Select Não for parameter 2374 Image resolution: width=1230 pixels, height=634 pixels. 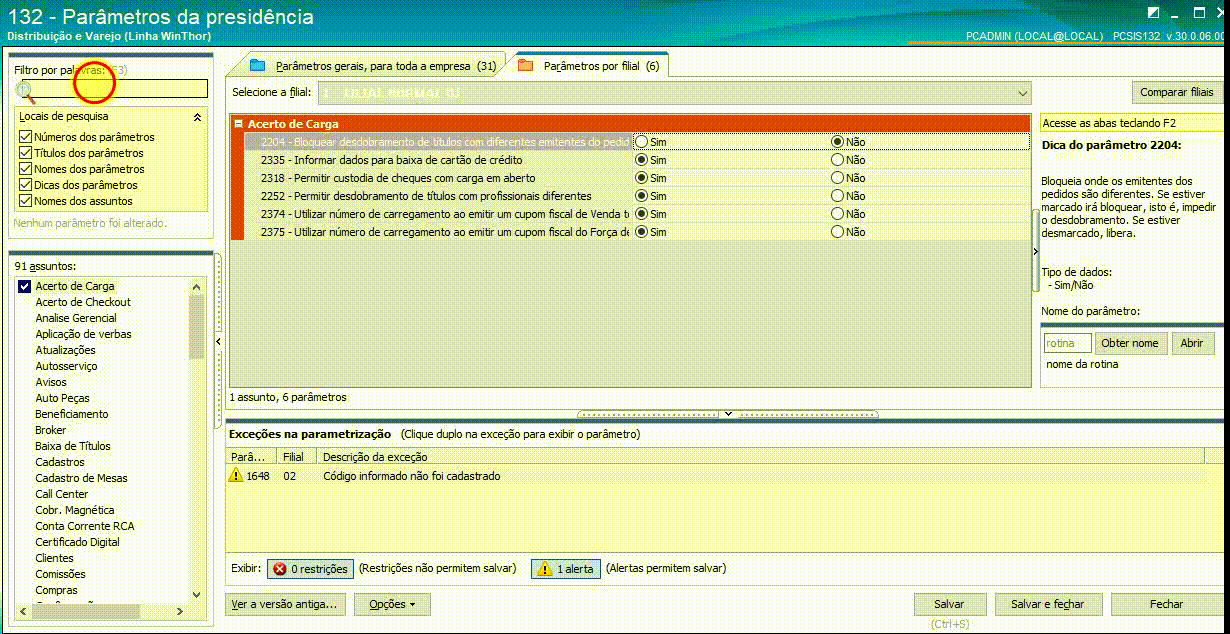(837, 214)
